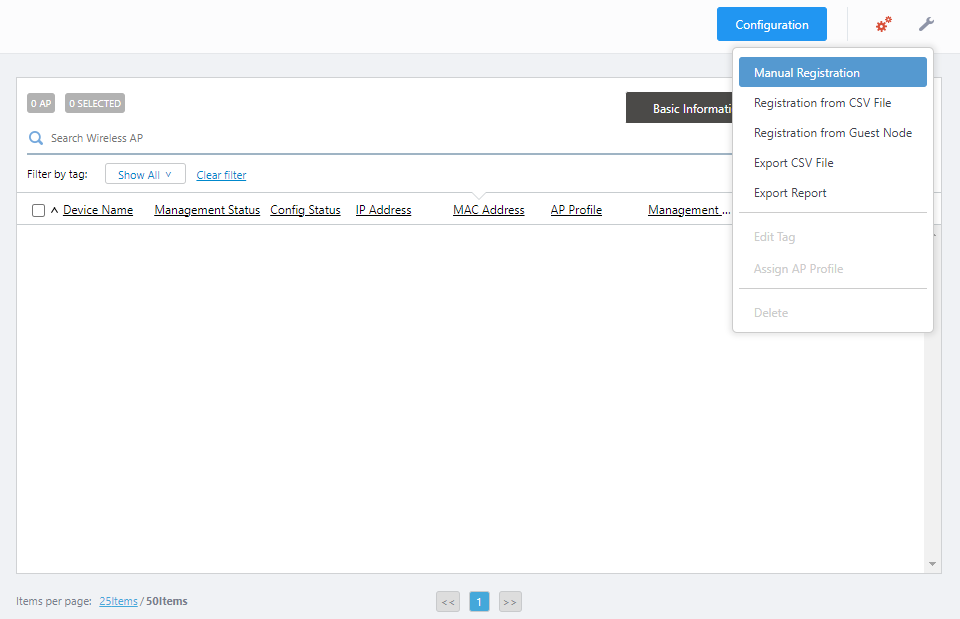Image resolution: width=960 pixels, height=619 pixels.
Task: Set items per page to 25Items
Action: 118,601
